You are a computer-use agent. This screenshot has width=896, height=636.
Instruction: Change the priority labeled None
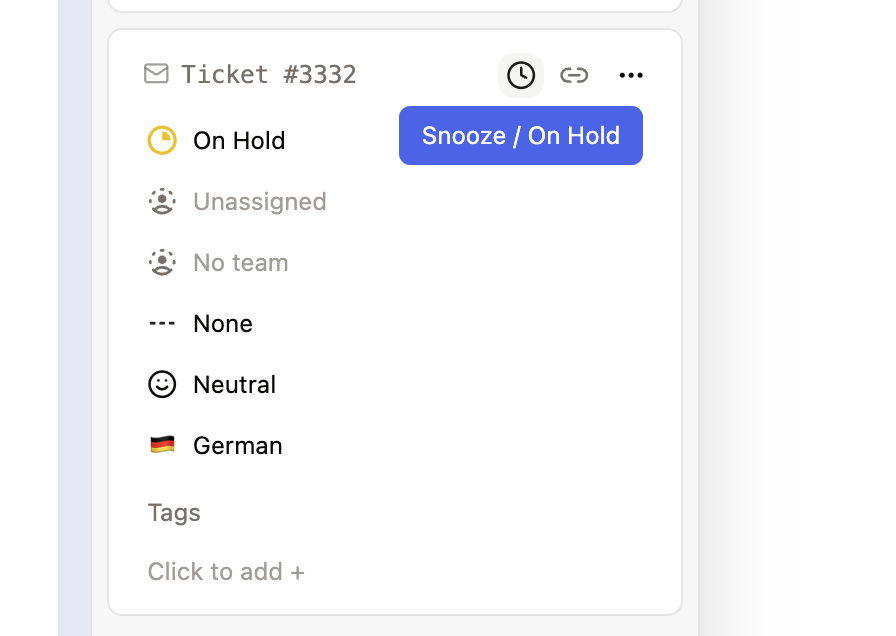223,324
